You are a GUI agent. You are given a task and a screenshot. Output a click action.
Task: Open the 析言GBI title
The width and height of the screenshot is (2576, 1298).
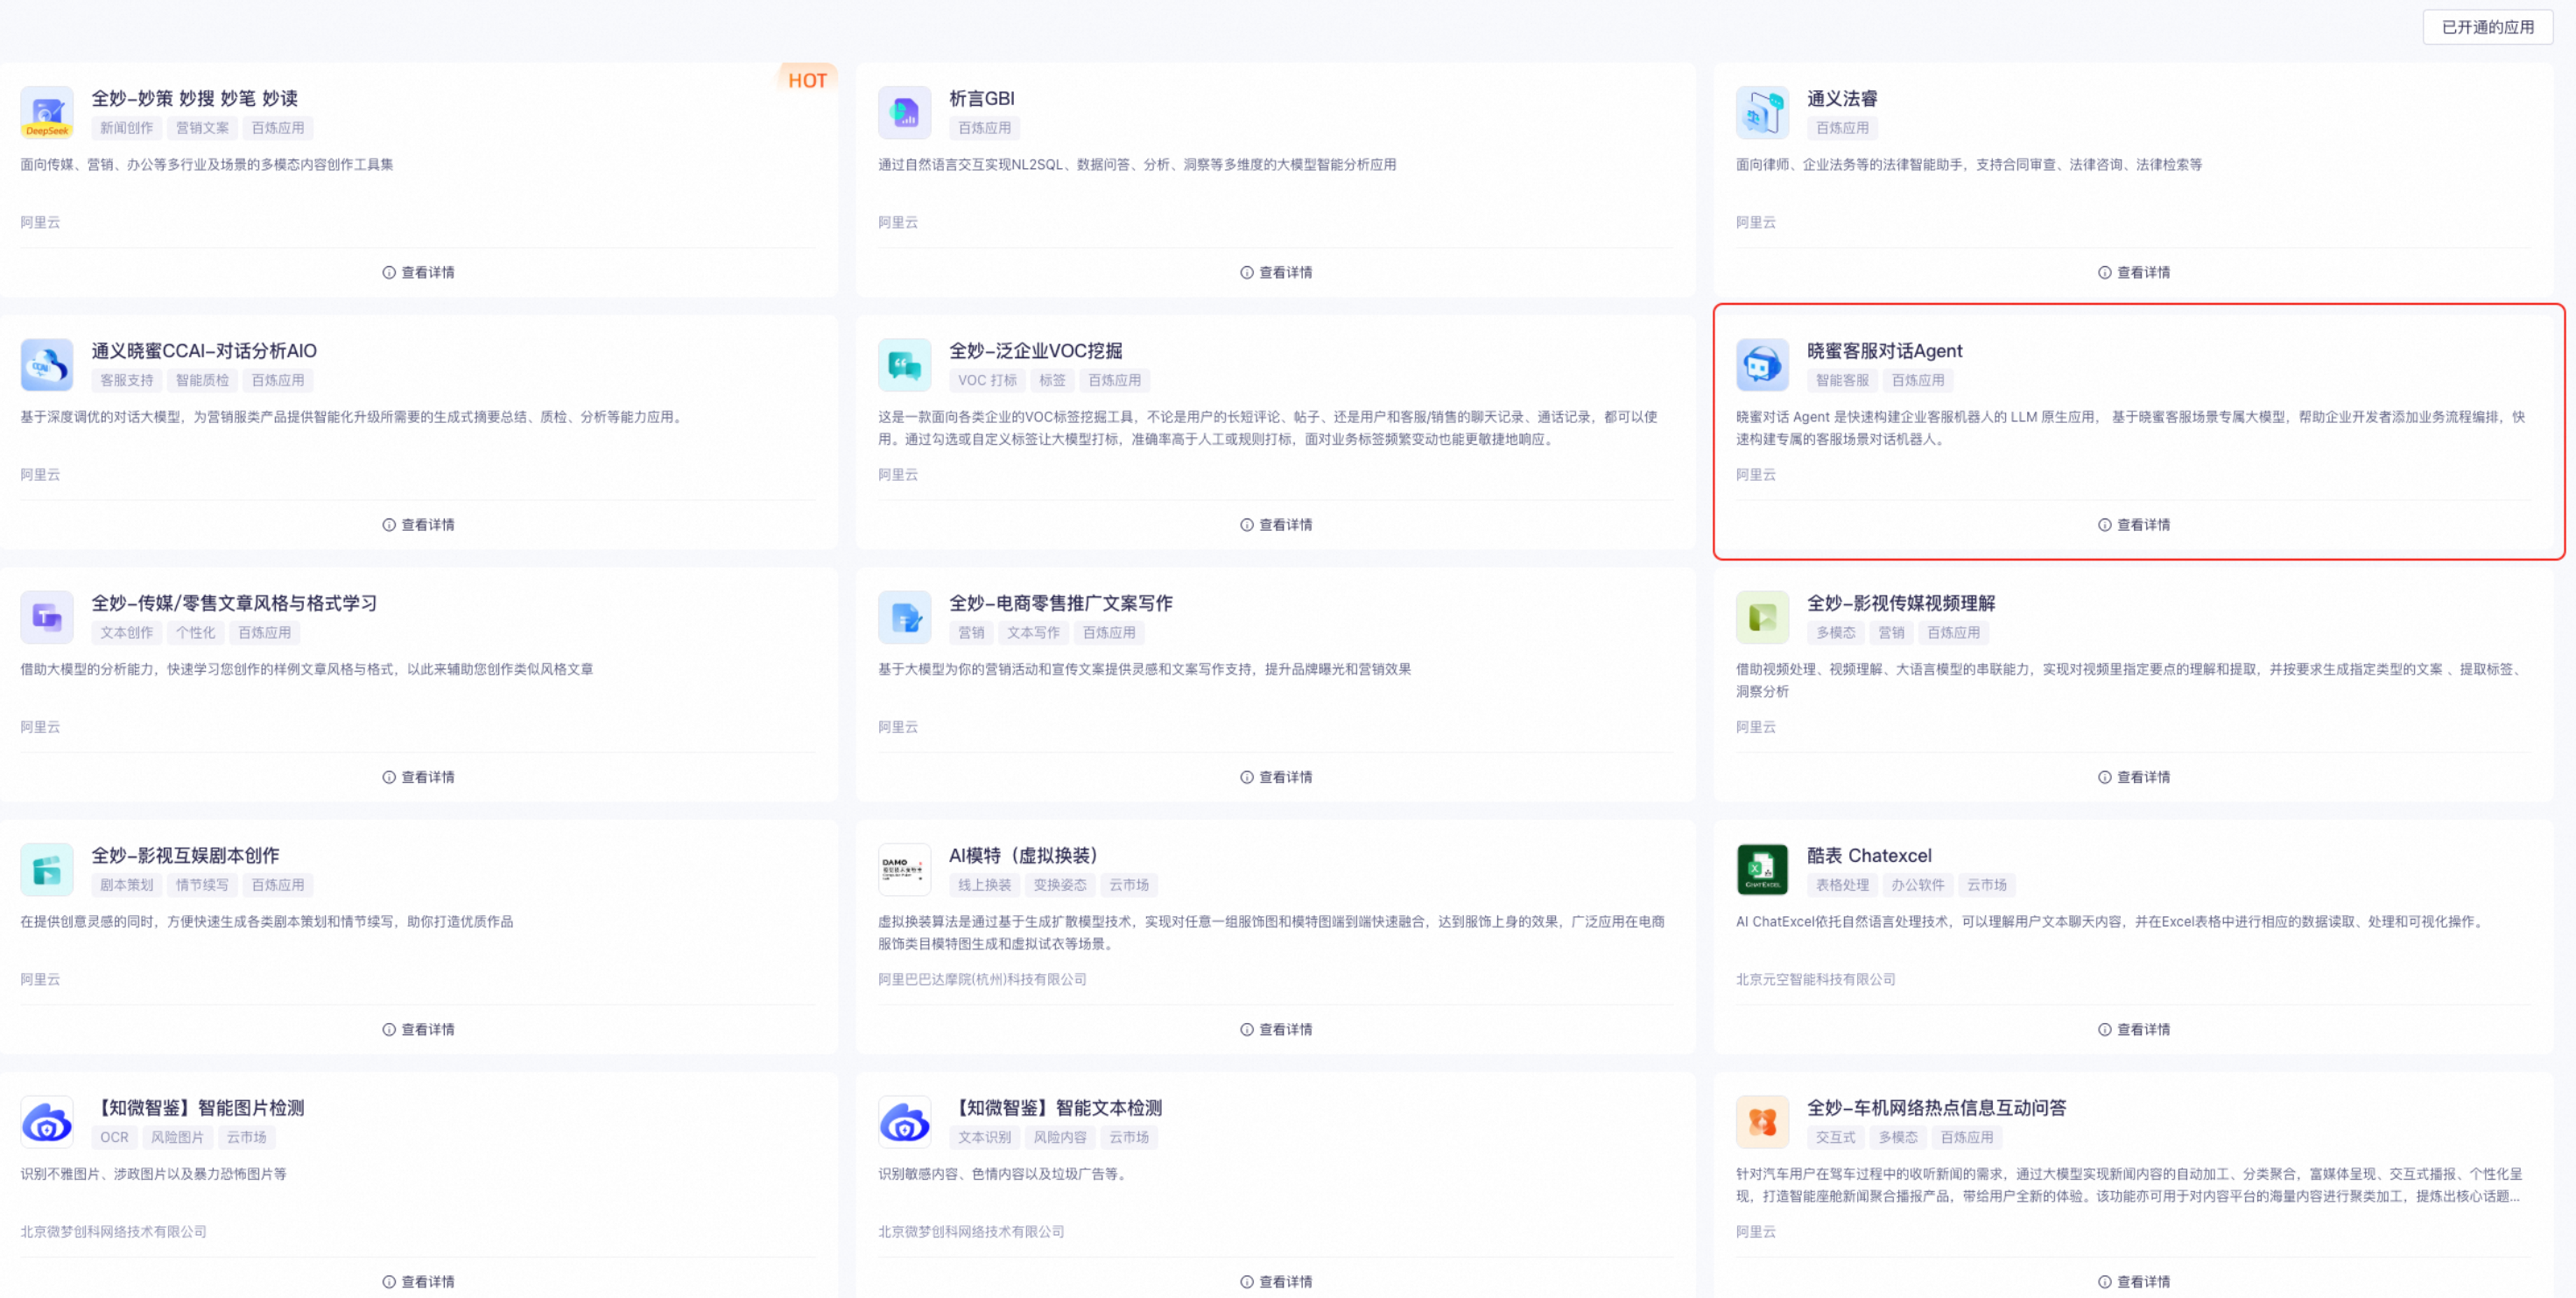click(981, 98)
